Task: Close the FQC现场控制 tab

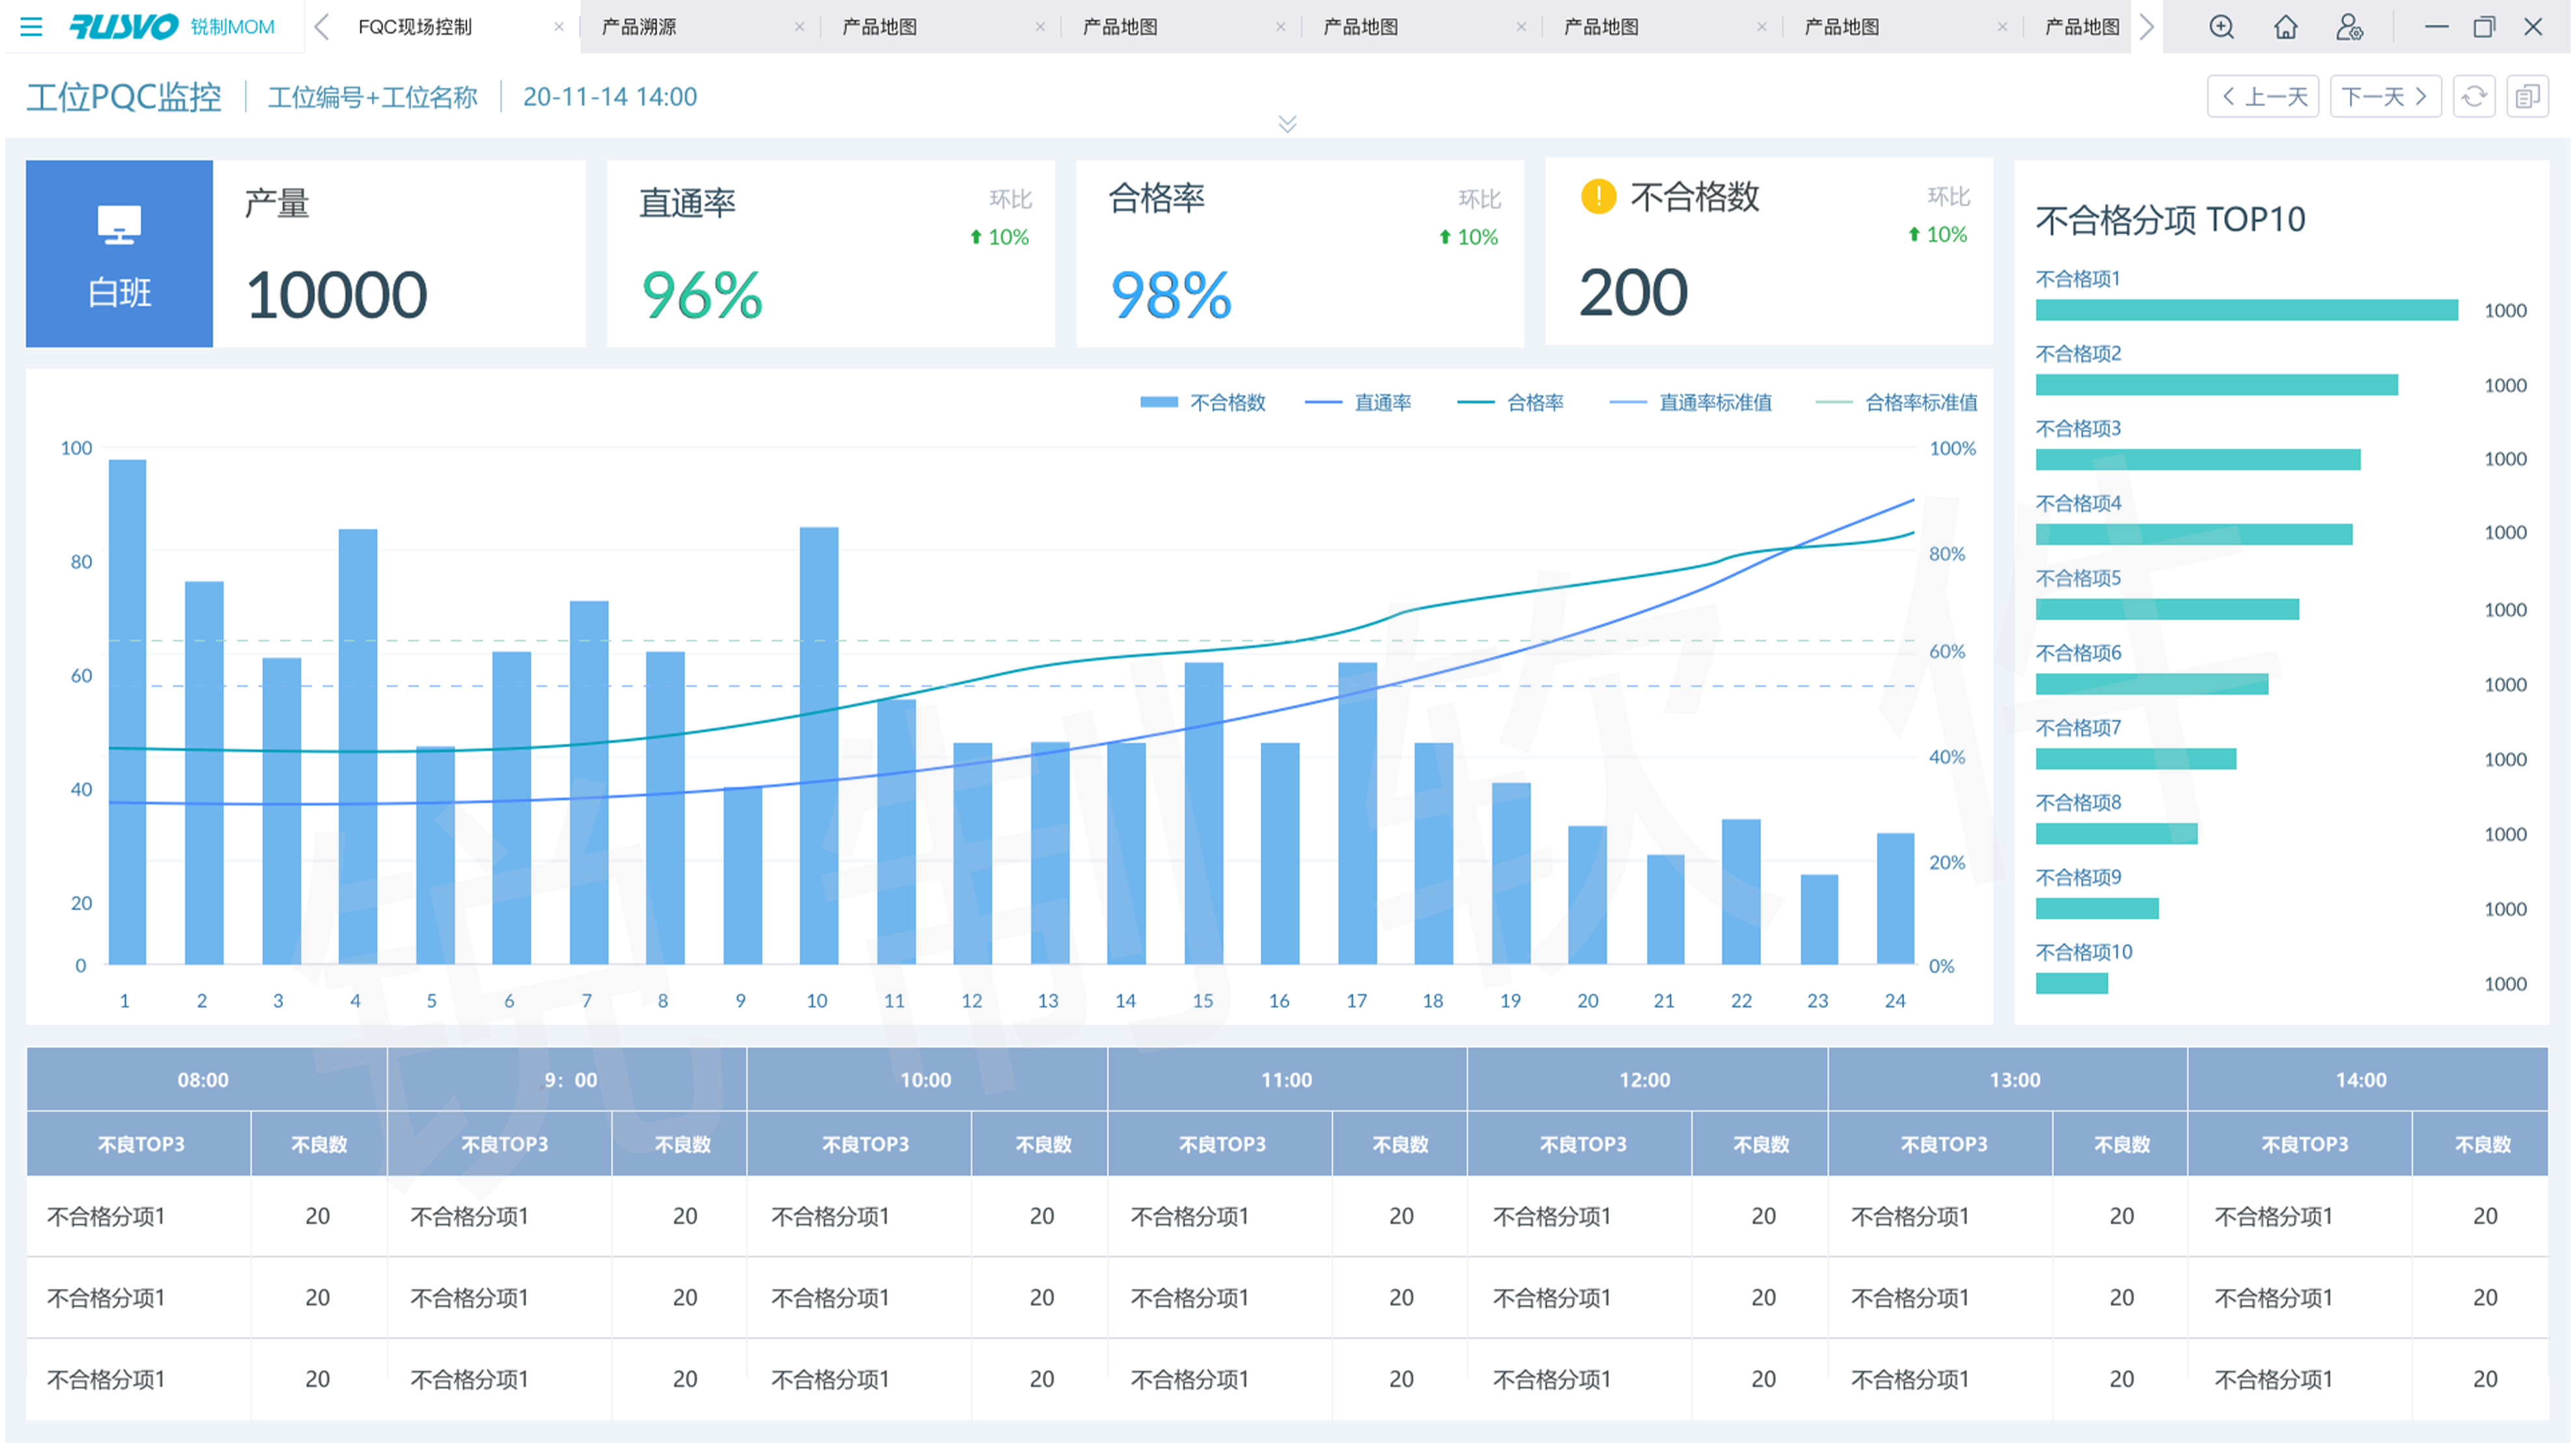Action: tap(559, 27)
